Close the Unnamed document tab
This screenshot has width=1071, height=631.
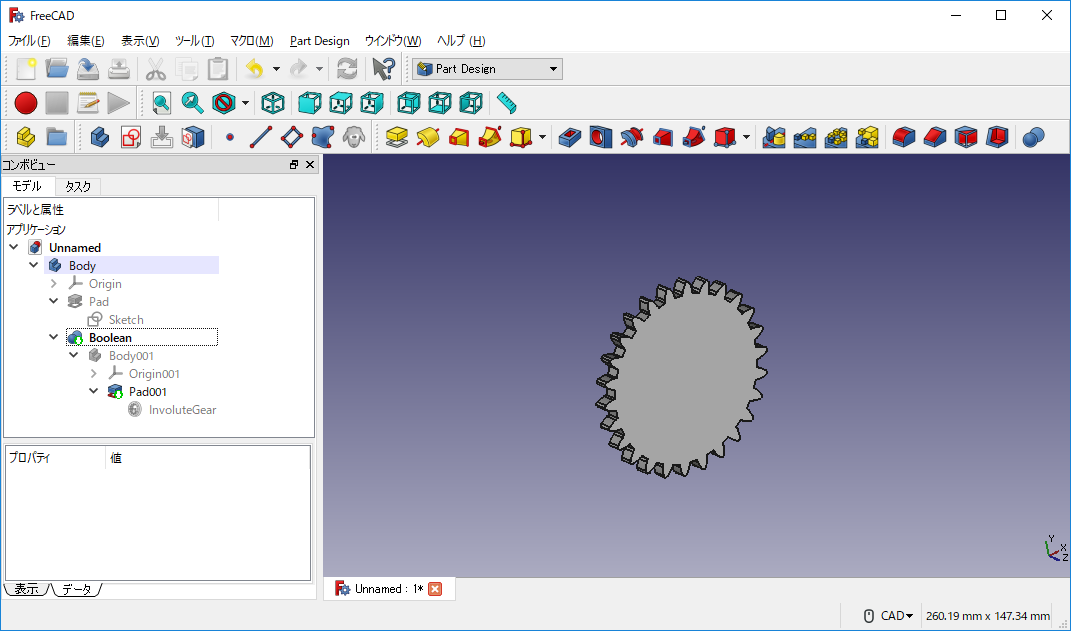(435, 589)
